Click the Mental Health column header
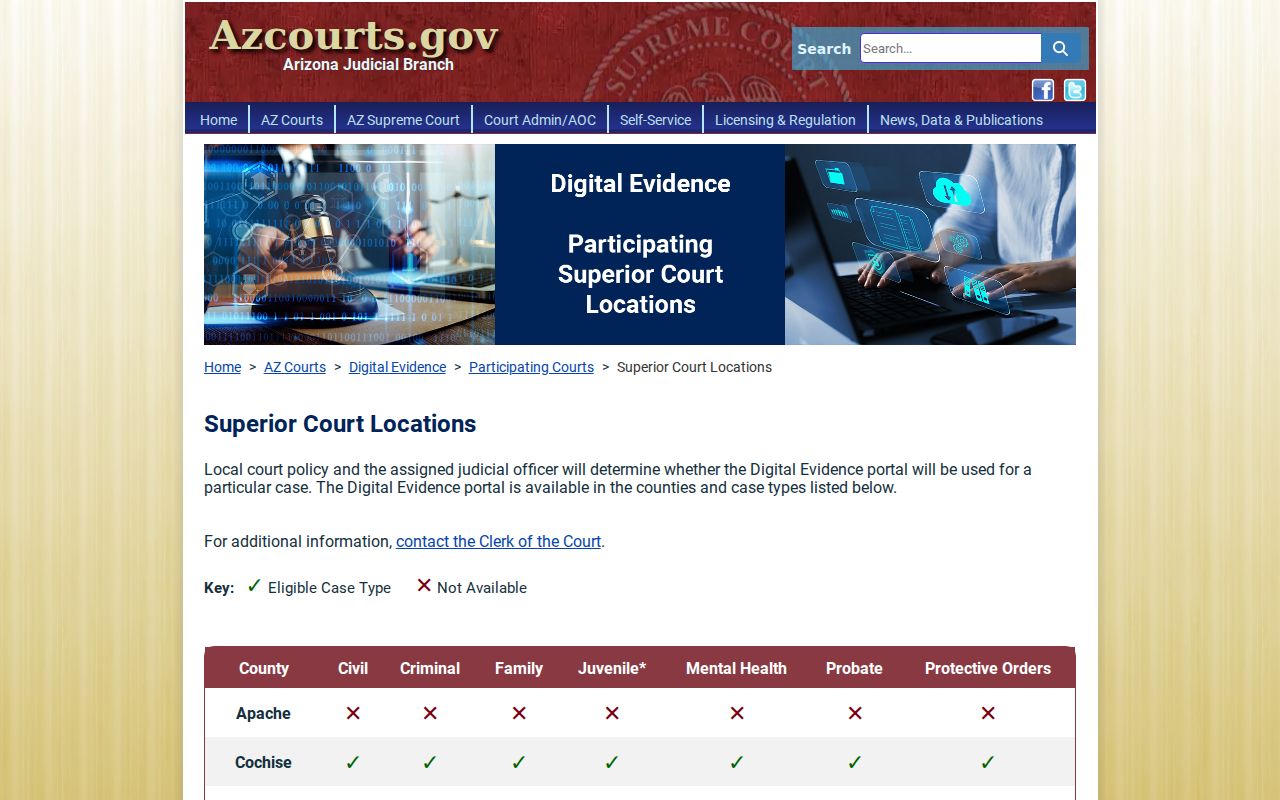 [x=736, y=668]
